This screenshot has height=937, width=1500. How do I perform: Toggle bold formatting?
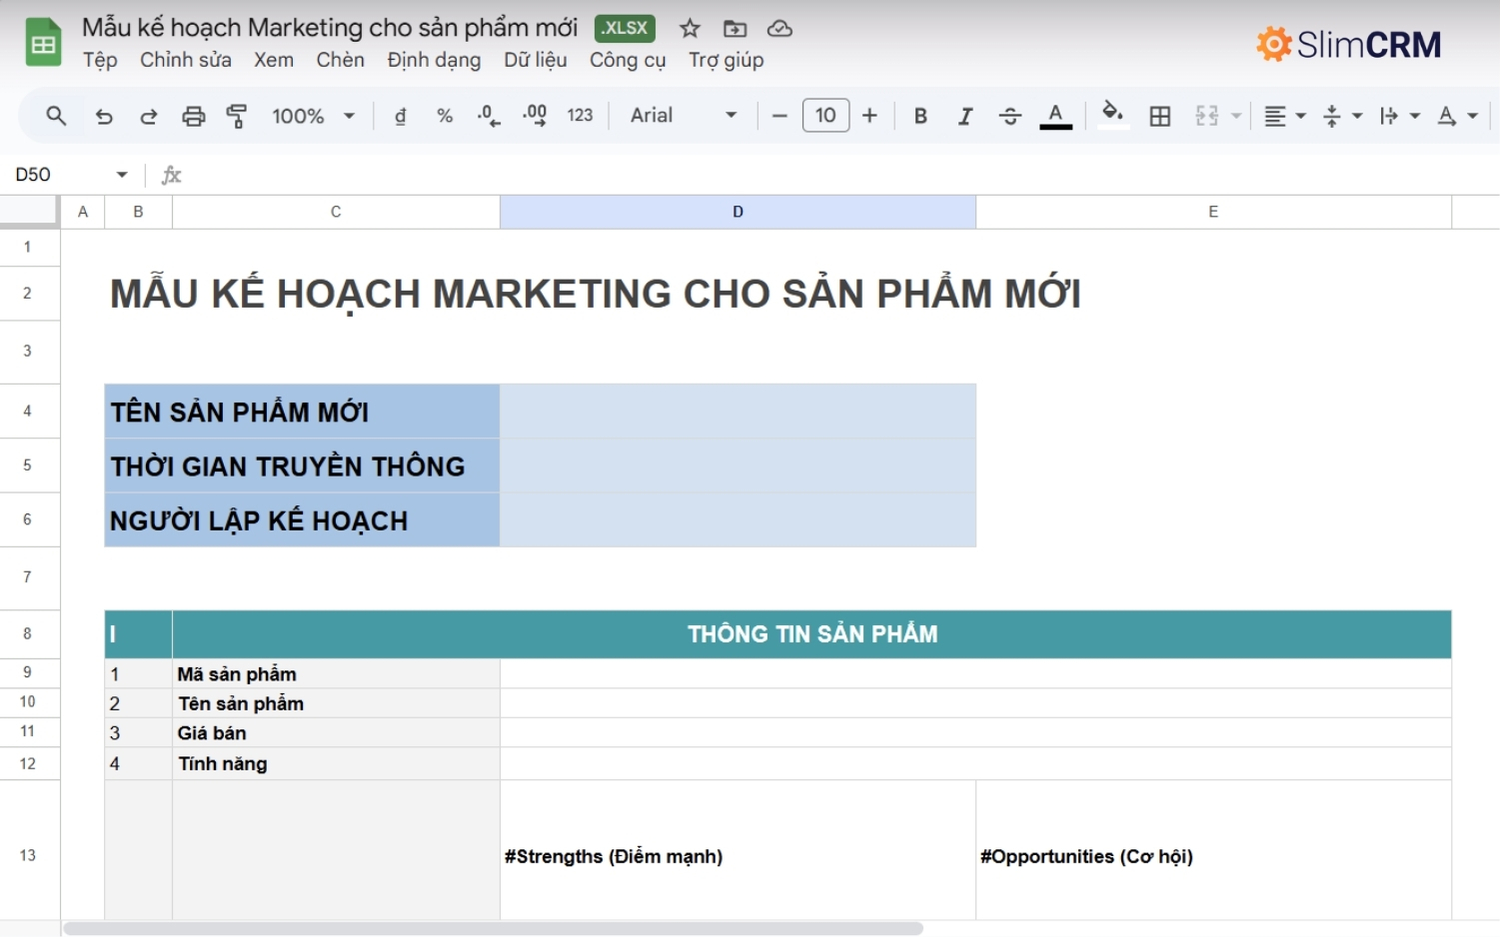pyautogui.click(x=920, y=116)
